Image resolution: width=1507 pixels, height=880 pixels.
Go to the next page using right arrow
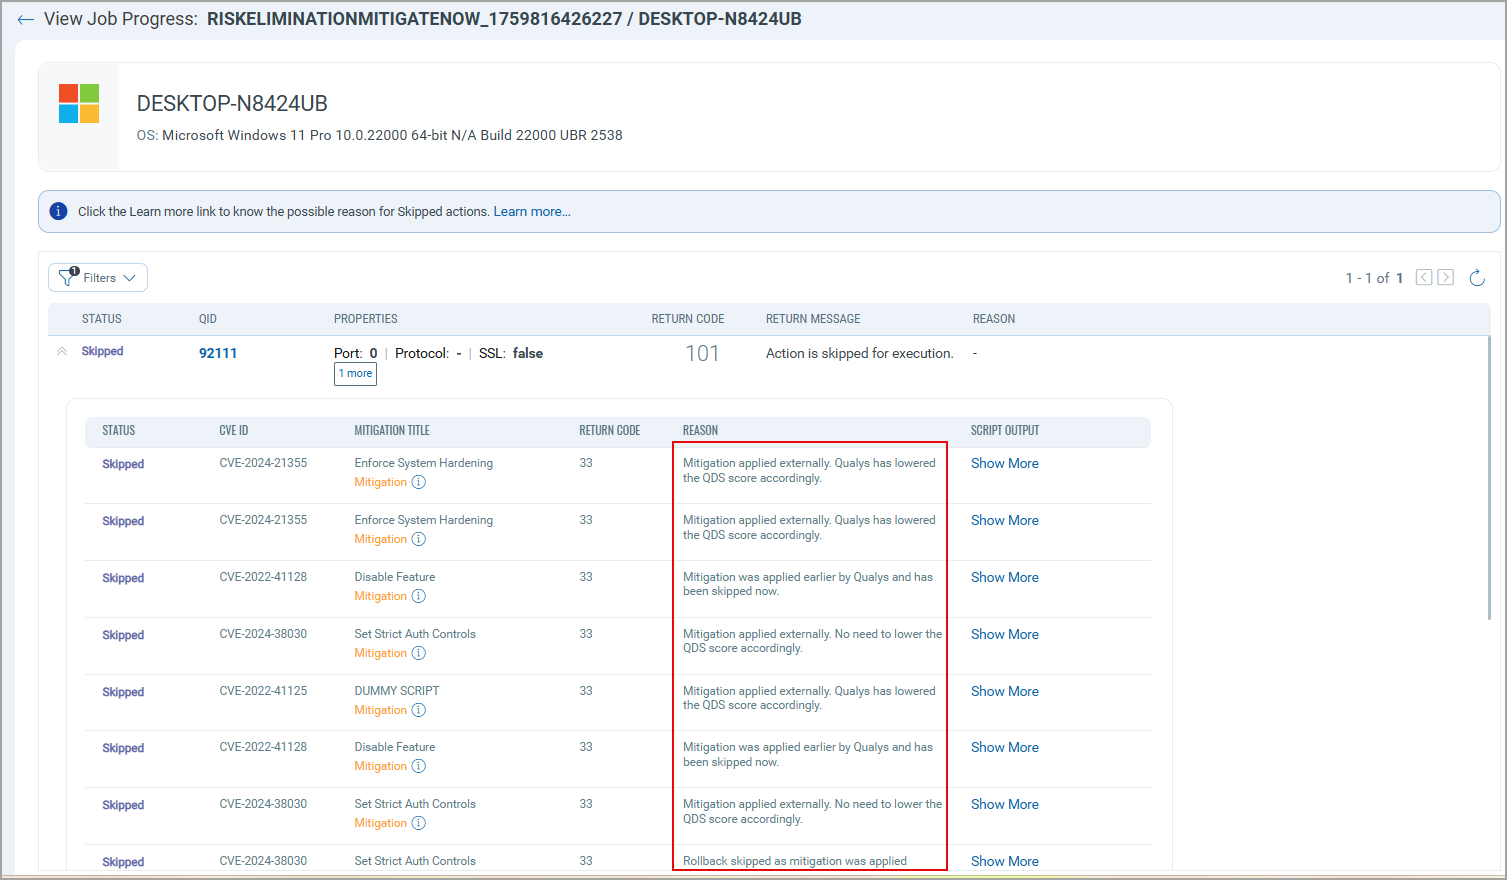(x=1445, y=277)
